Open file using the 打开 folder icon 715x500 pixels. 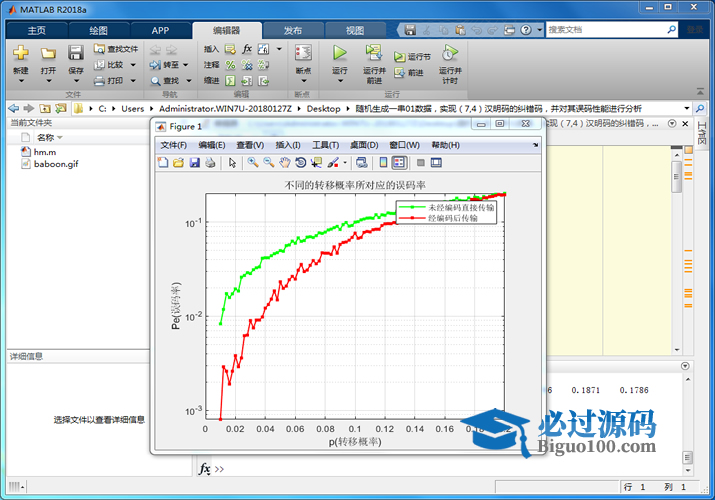point(48,53)
